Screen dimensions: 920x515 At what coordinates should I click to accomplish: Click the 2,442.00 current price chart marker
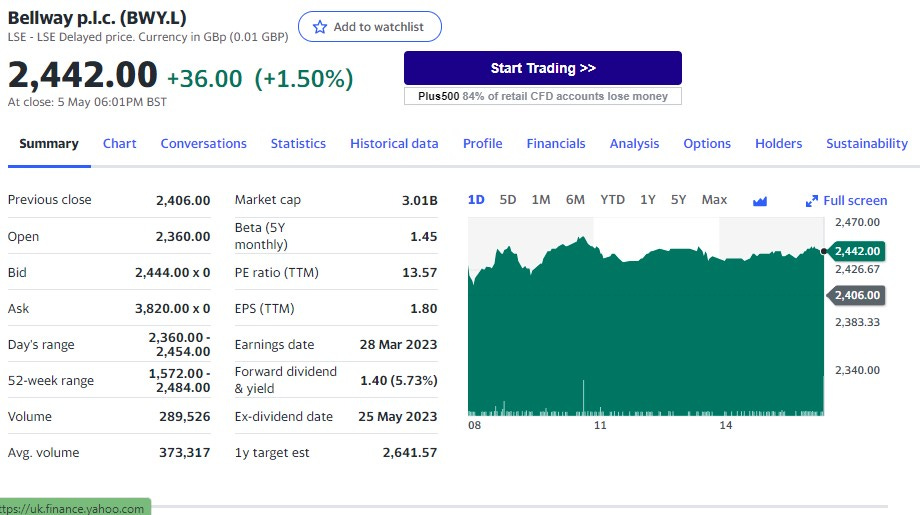(x=857, y=251)
